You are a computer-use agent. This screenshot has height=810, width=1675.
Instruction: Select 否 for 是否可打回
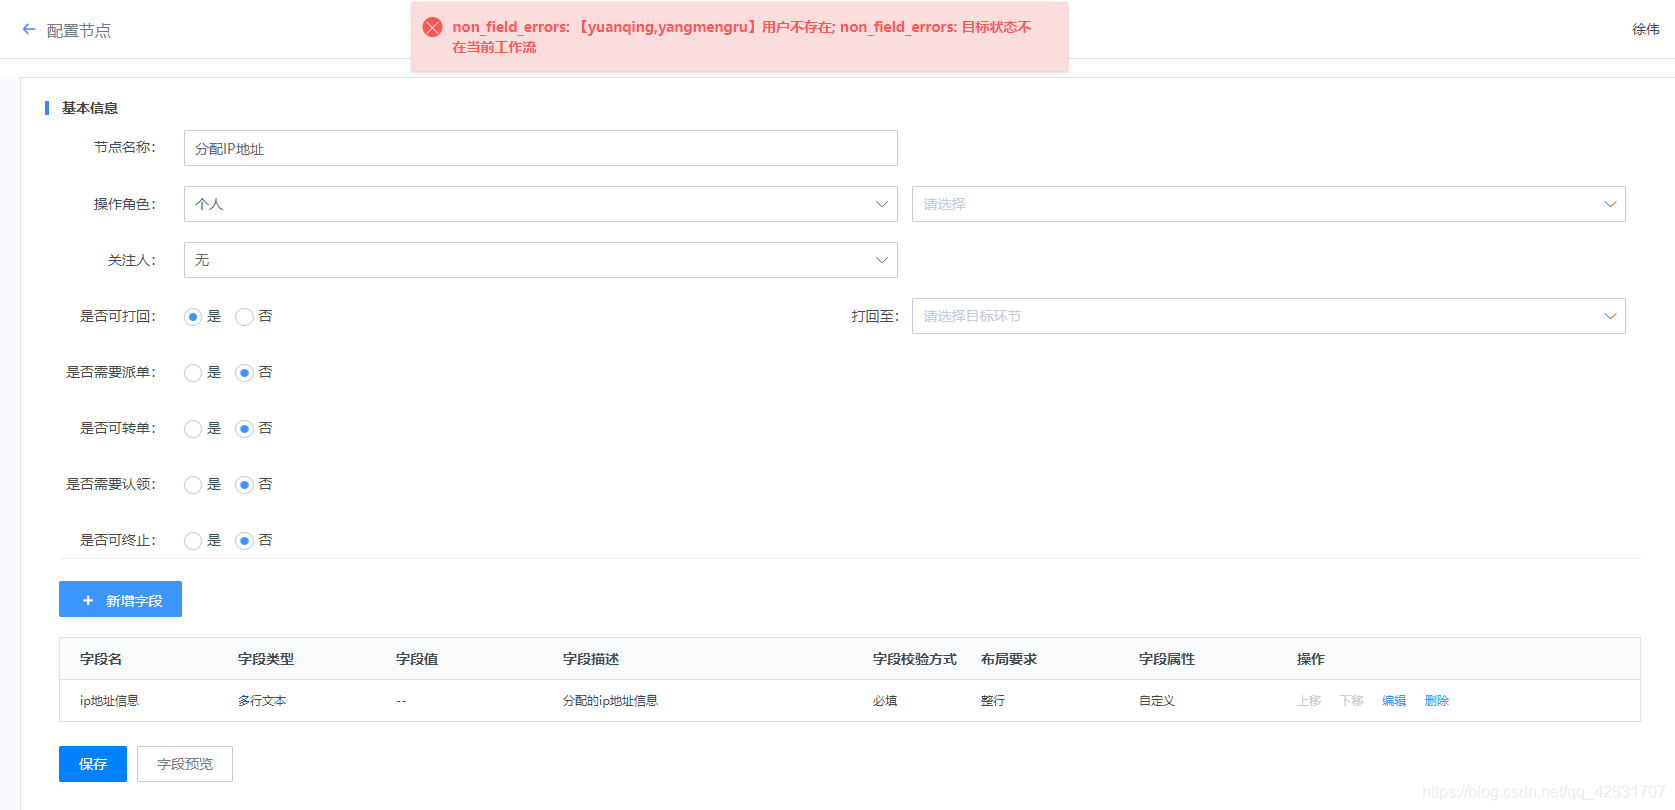point(244,317)
